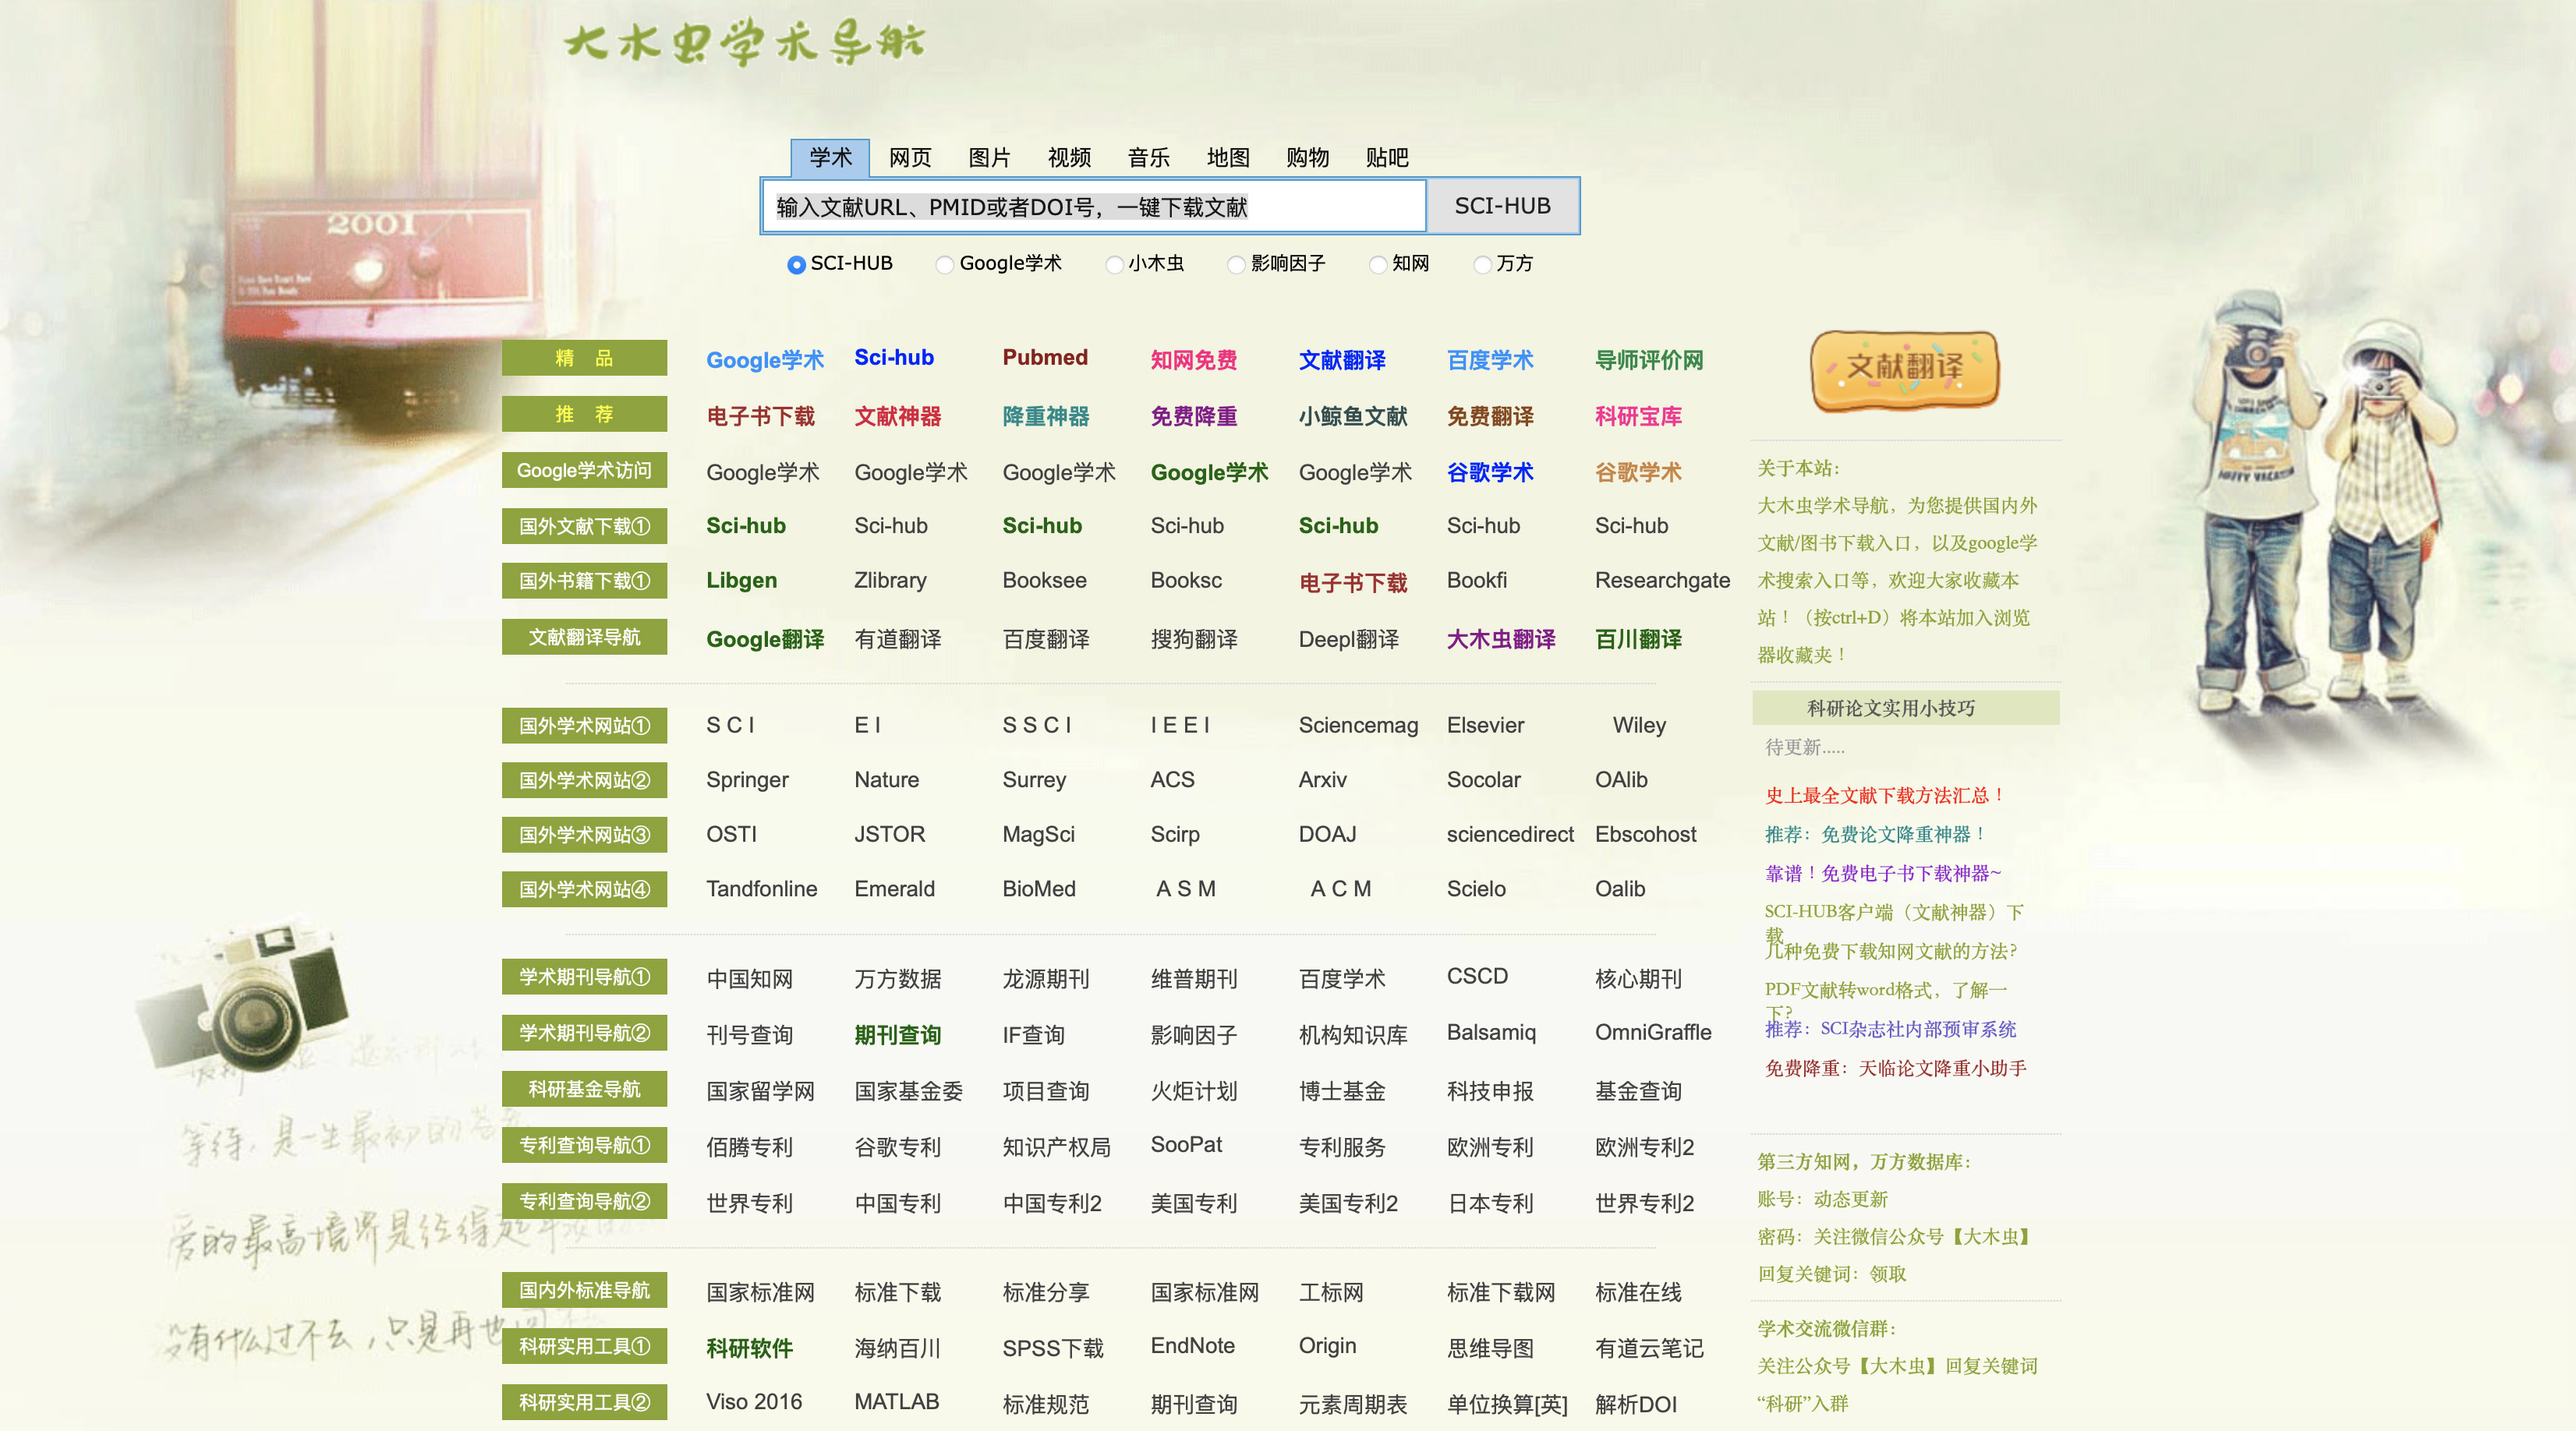Viewport: 2576px width, 1431px height.
Task: Open the MATLAB link
Action: coord(896,1402)
